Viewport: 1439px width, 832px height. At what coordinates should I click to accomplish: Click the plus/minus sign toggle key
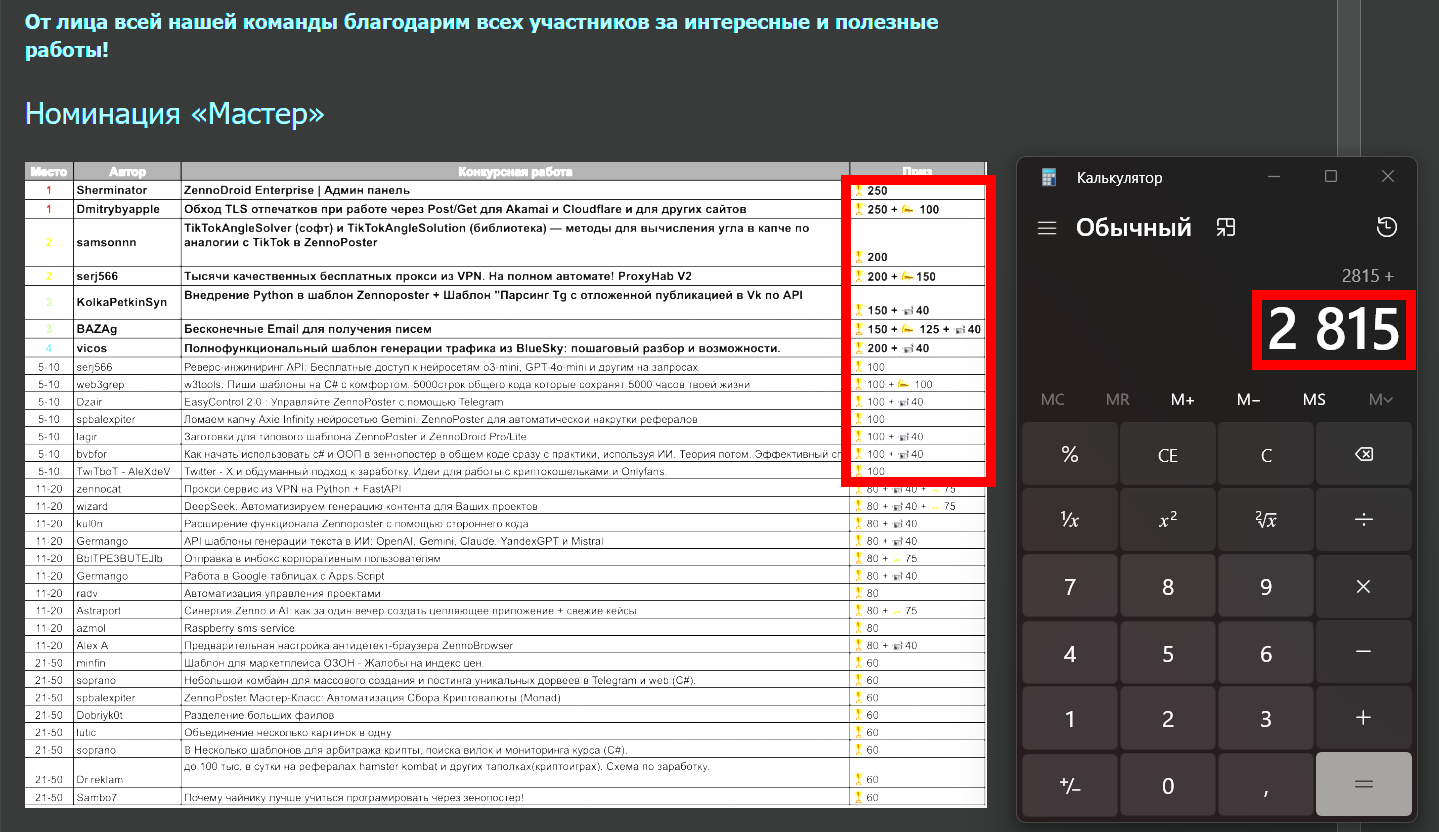click(1069, 785)
